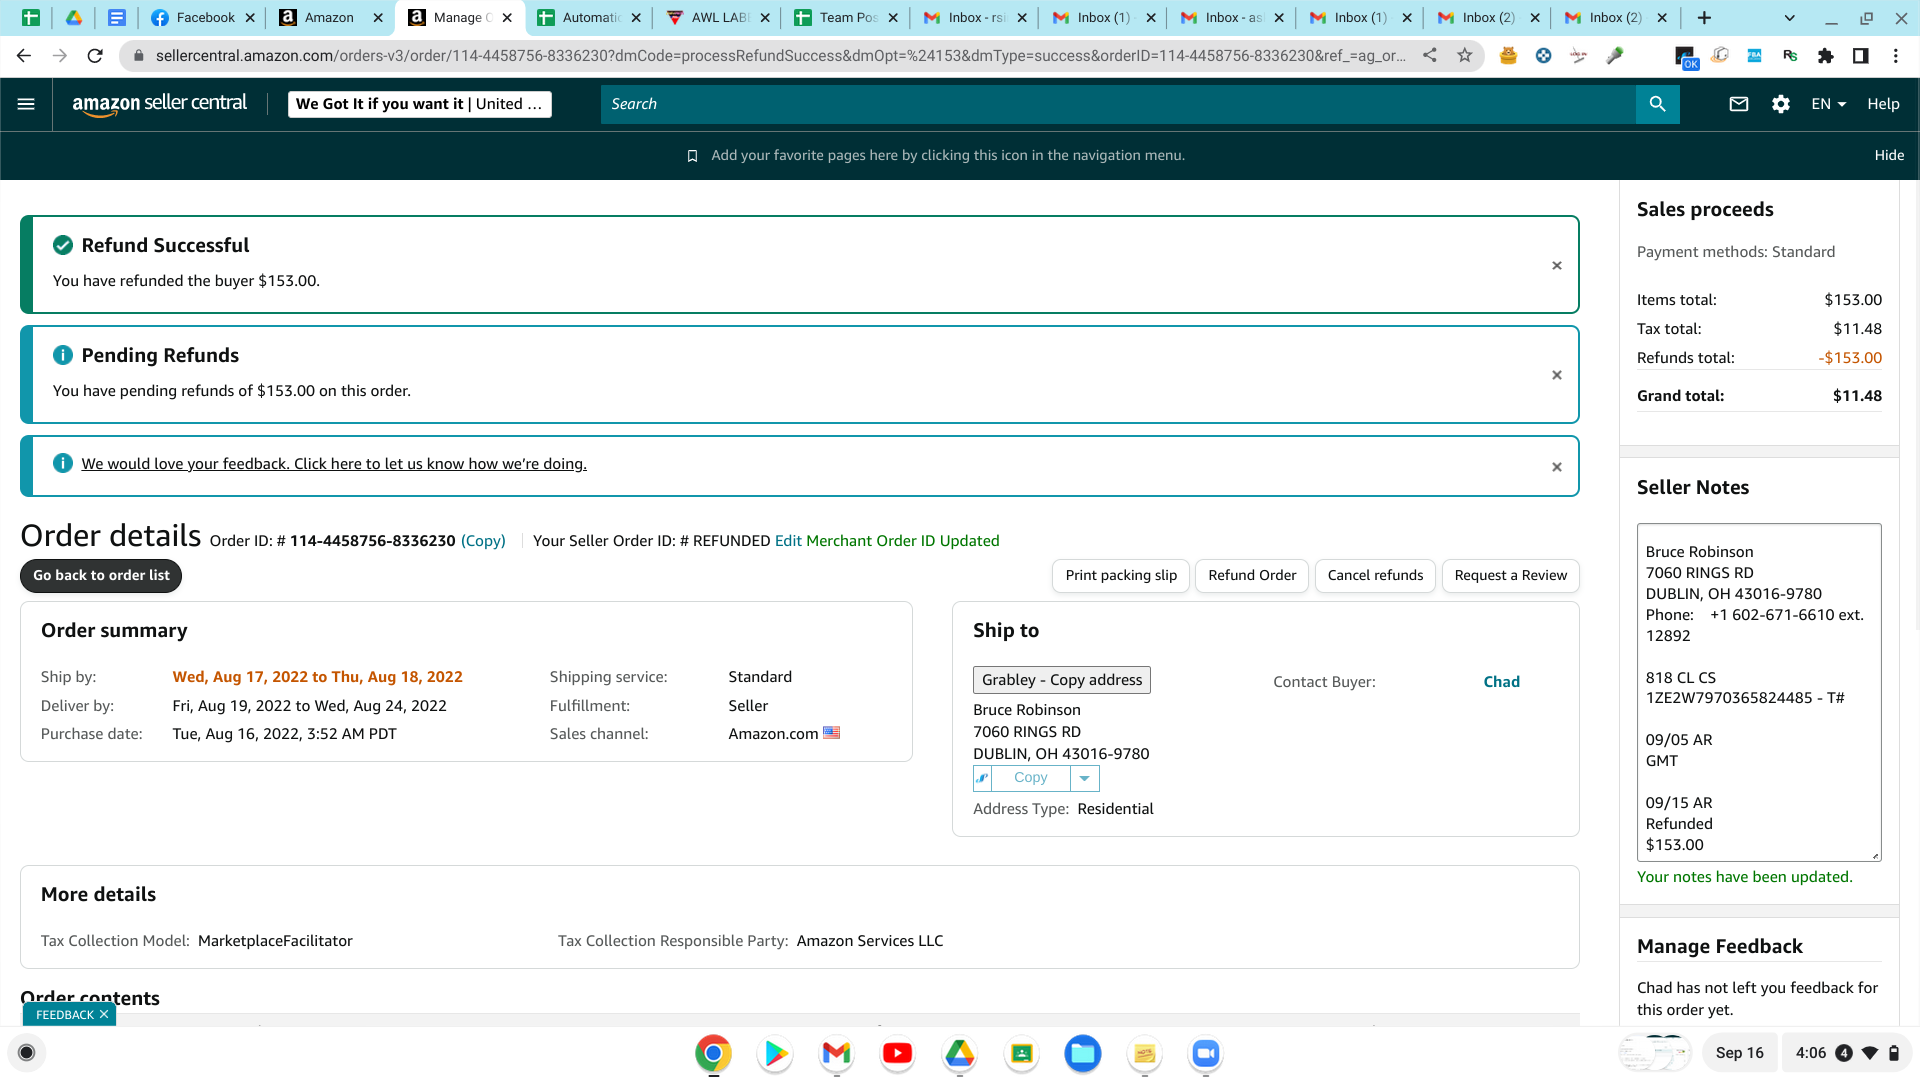Reload the current page
The width and height of the screenshot is (1920, 1080).
pyautogui.click(x=95, y=56)
